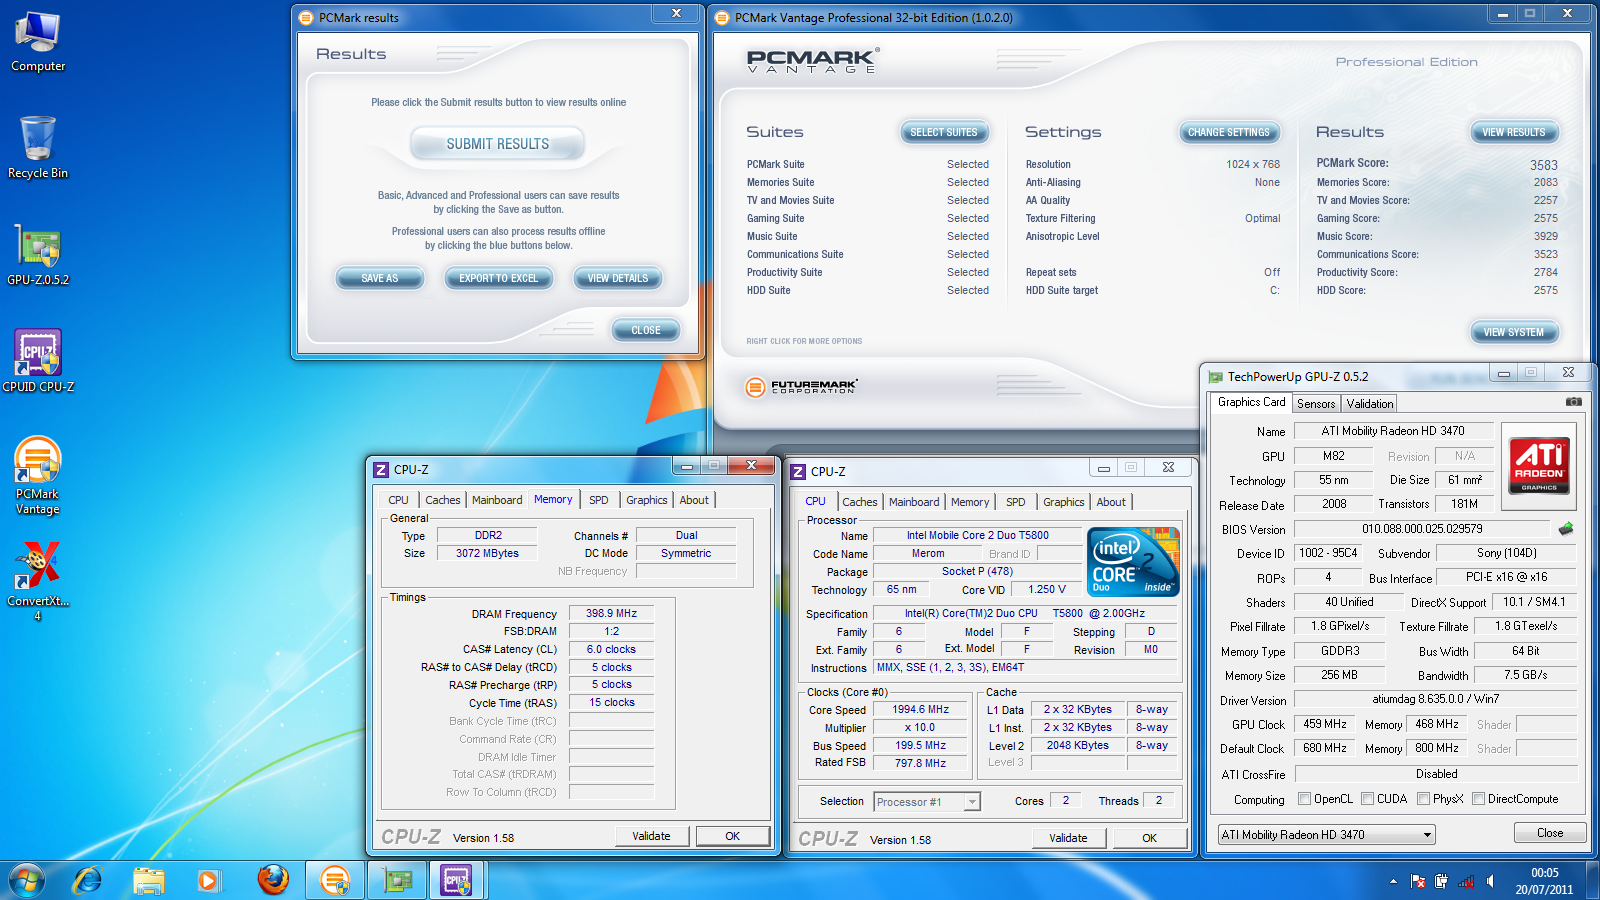Viewport: 1600px width, 900px height.
Task: Click CHANGE SETTINGS button
Action: pos(1229,132)
